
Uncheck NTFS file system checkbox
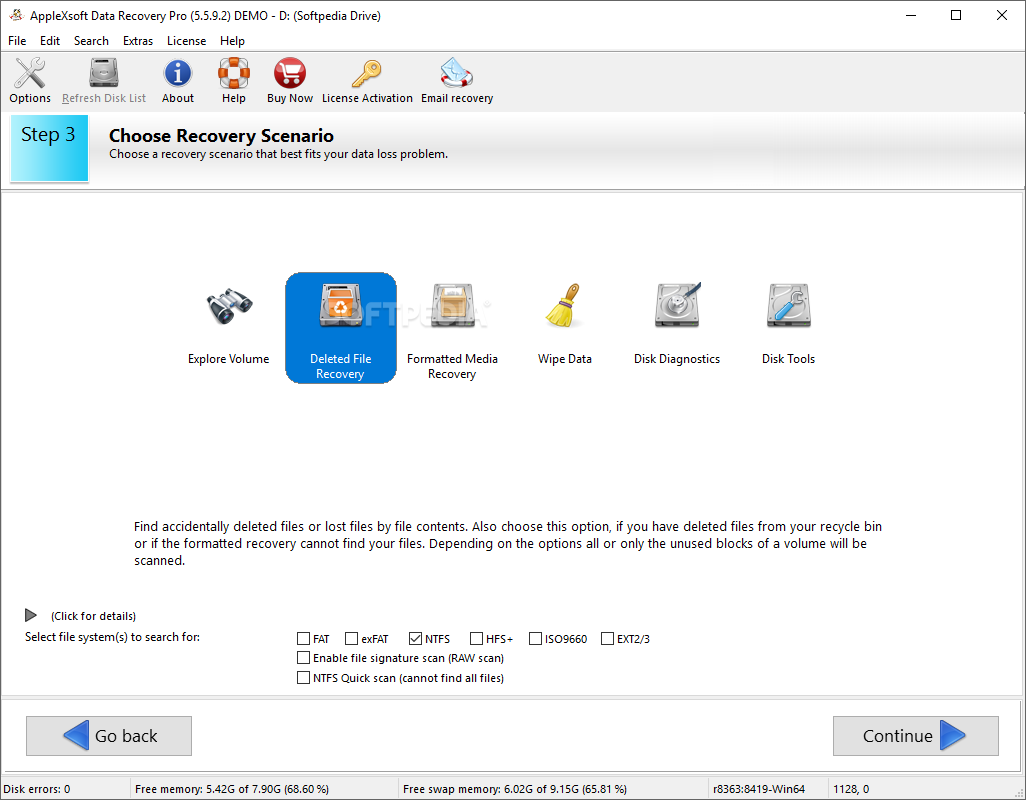coord(416,638)
